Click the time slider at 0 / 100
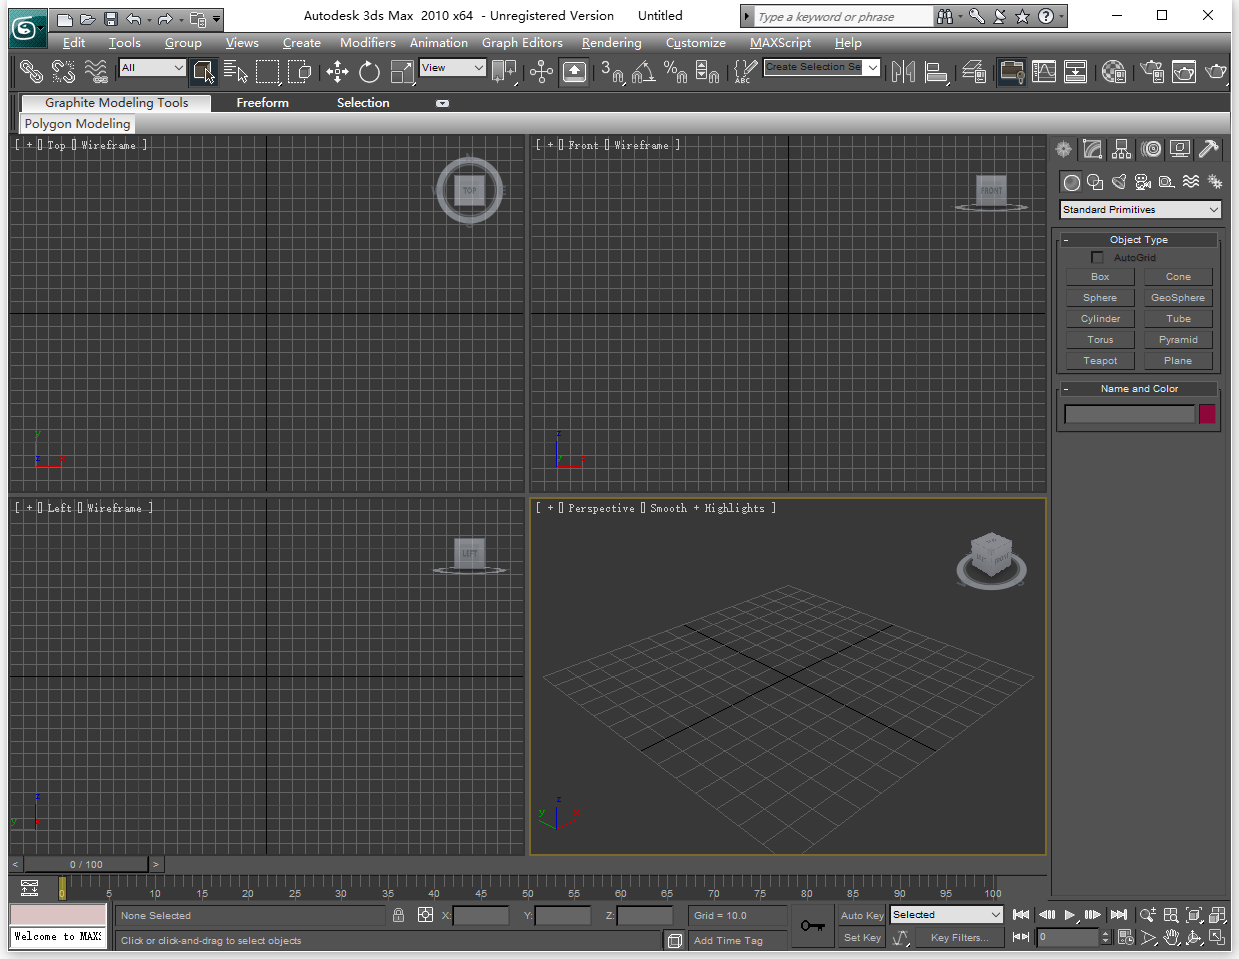Screen dimensions: 1239x959 [x=86, y=864]
